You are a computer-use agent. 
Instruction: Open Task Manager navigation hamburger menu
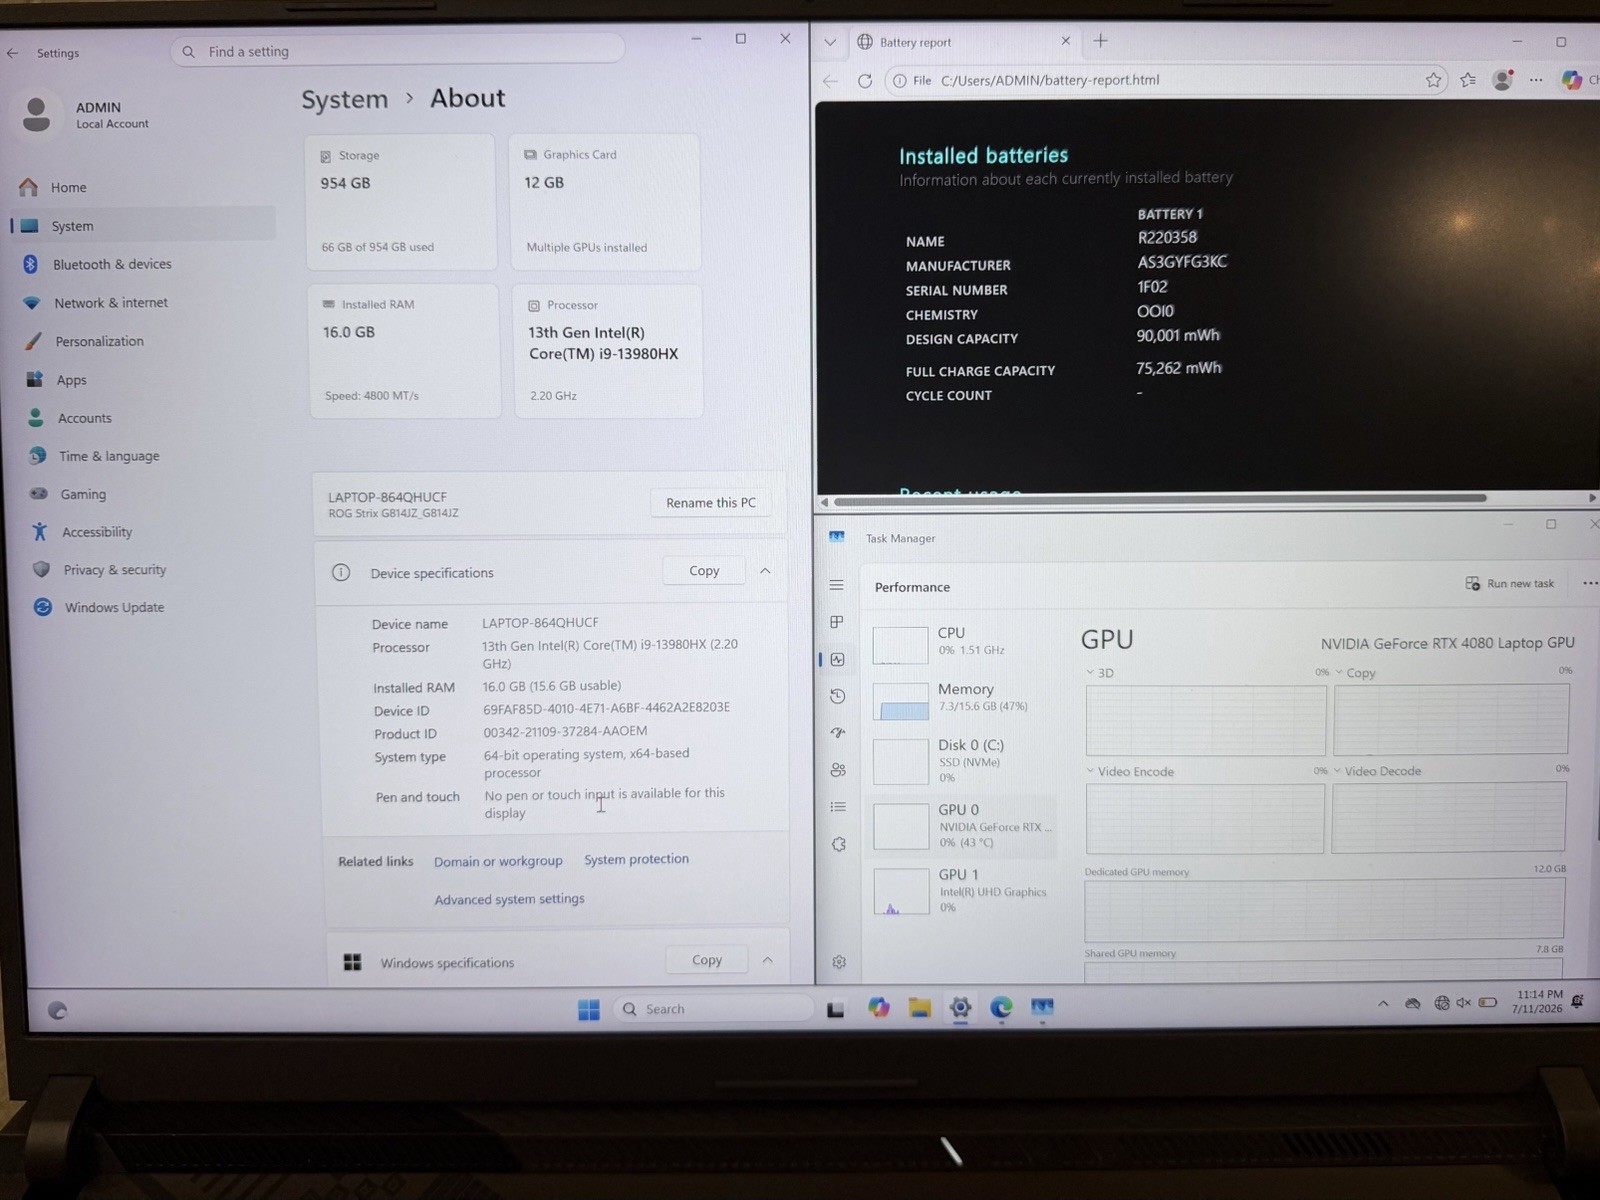click(x=837, y=585)
